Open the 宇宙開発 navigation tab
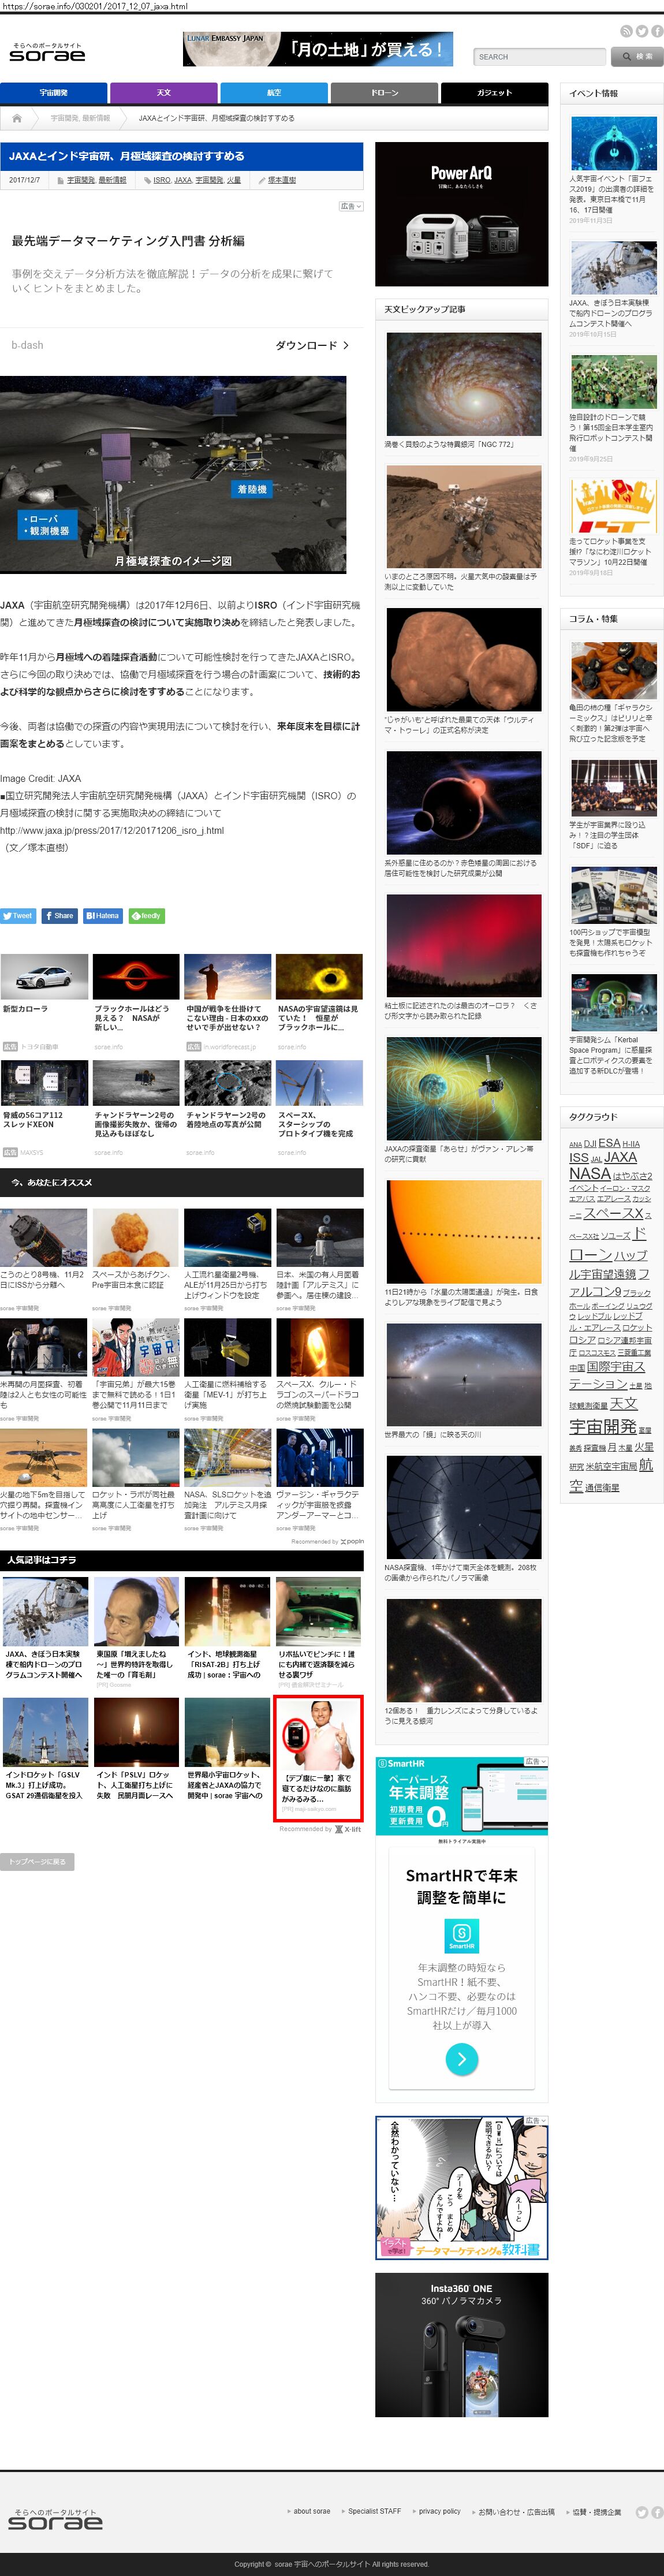664x2576 pixels. pos(53,93)
